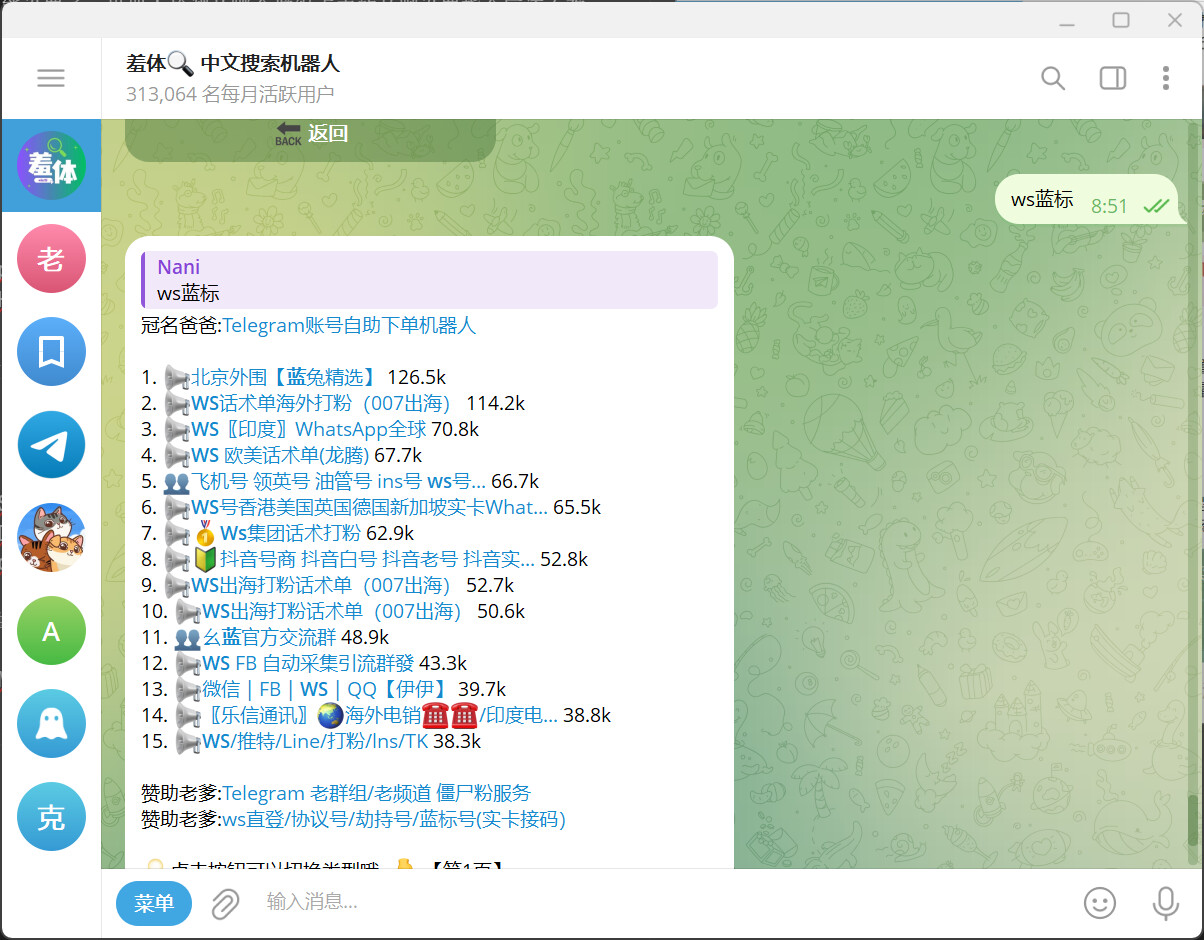This screenshot has width=1204, height=940.
Task: Click the 菜单 bot menu button
Action: pyautogui.click(x=154, y=903)
